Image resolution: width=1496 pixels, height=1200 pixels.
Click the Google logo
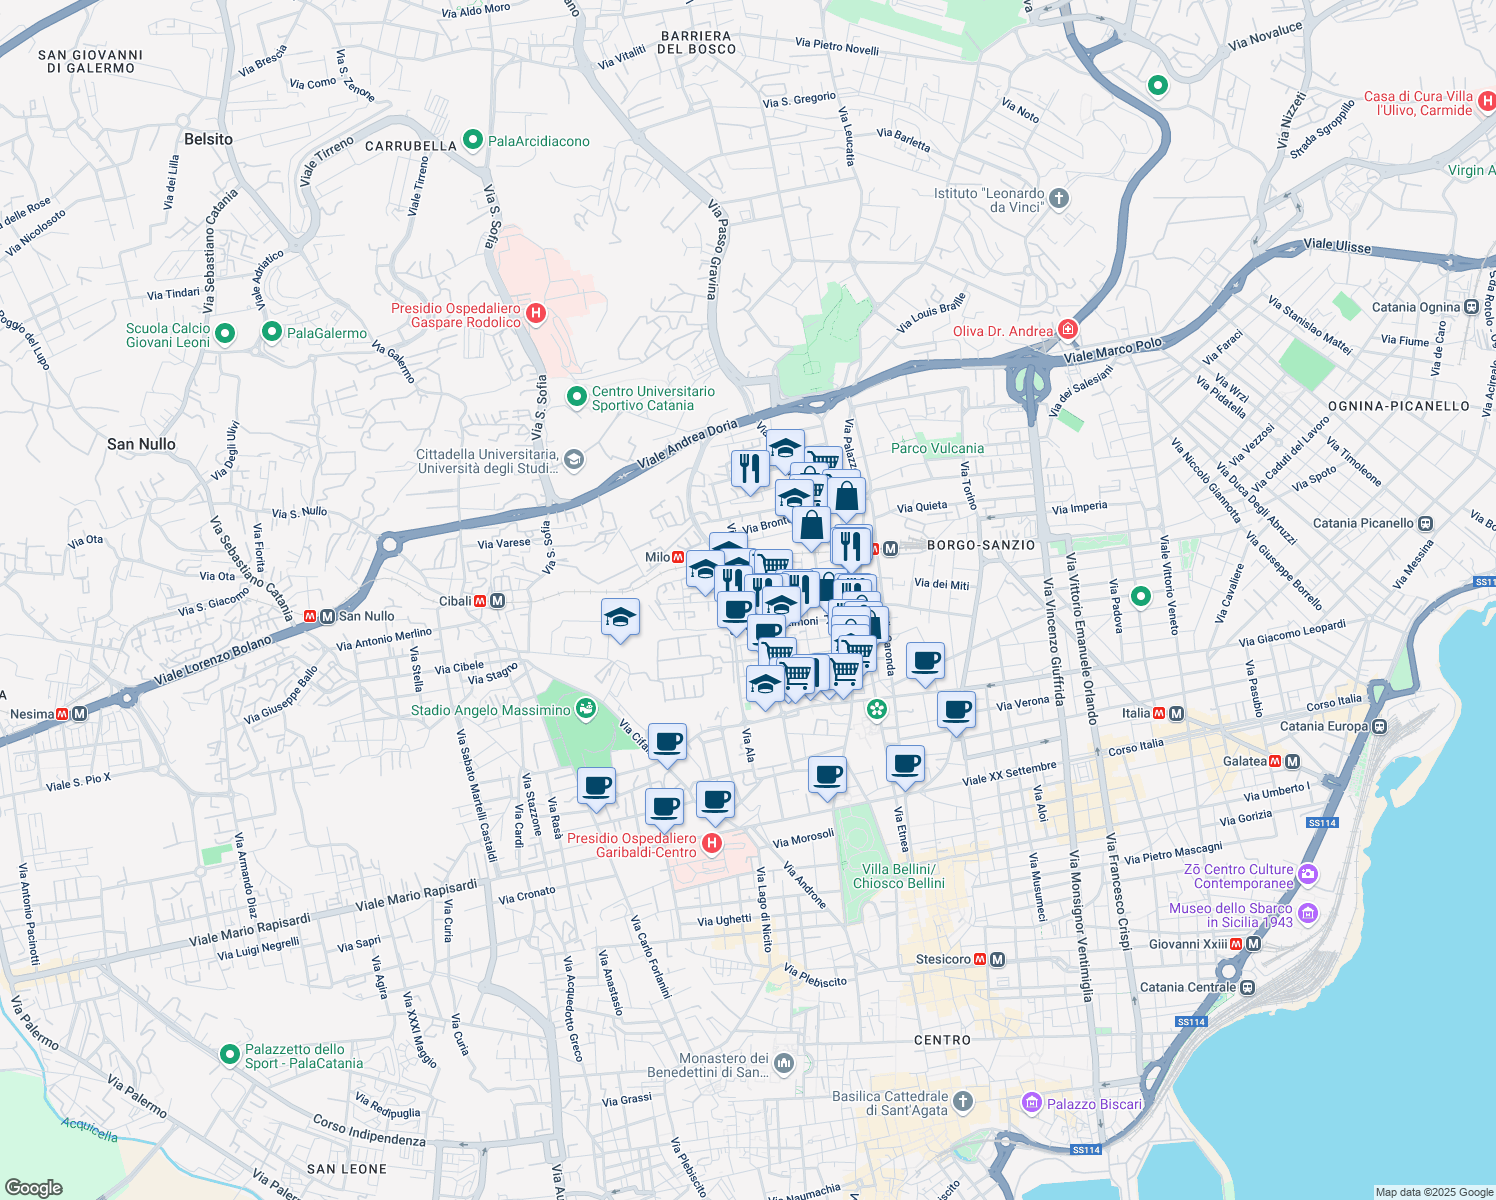click(x=34, y=1188)
